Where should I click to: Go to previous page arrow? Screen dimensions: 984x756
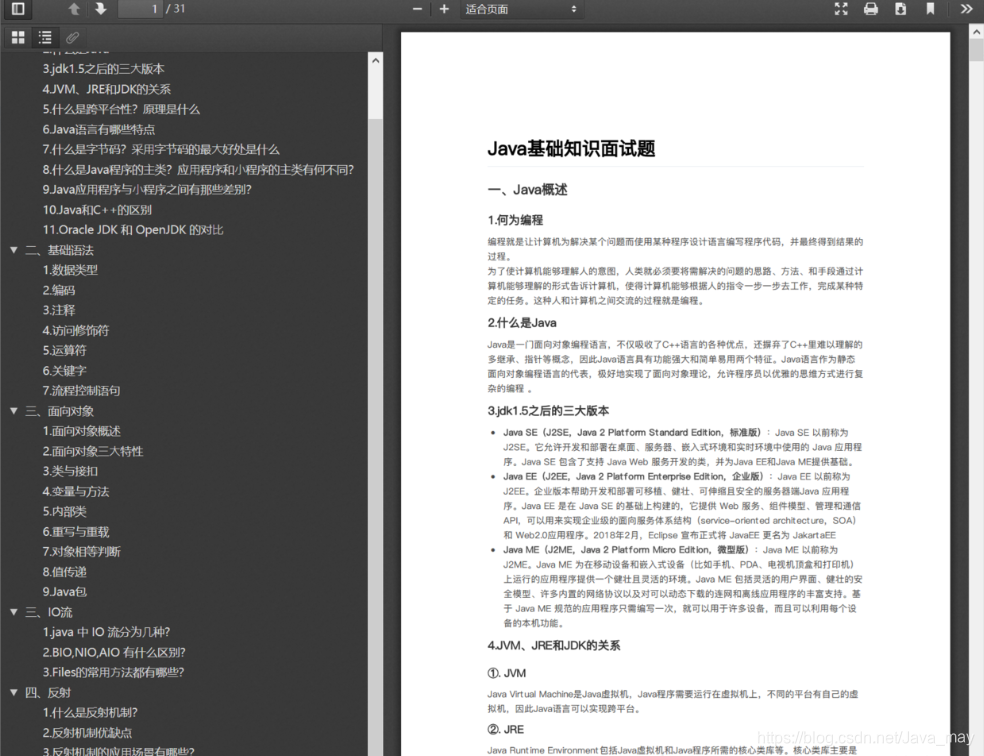pos(74,9)
